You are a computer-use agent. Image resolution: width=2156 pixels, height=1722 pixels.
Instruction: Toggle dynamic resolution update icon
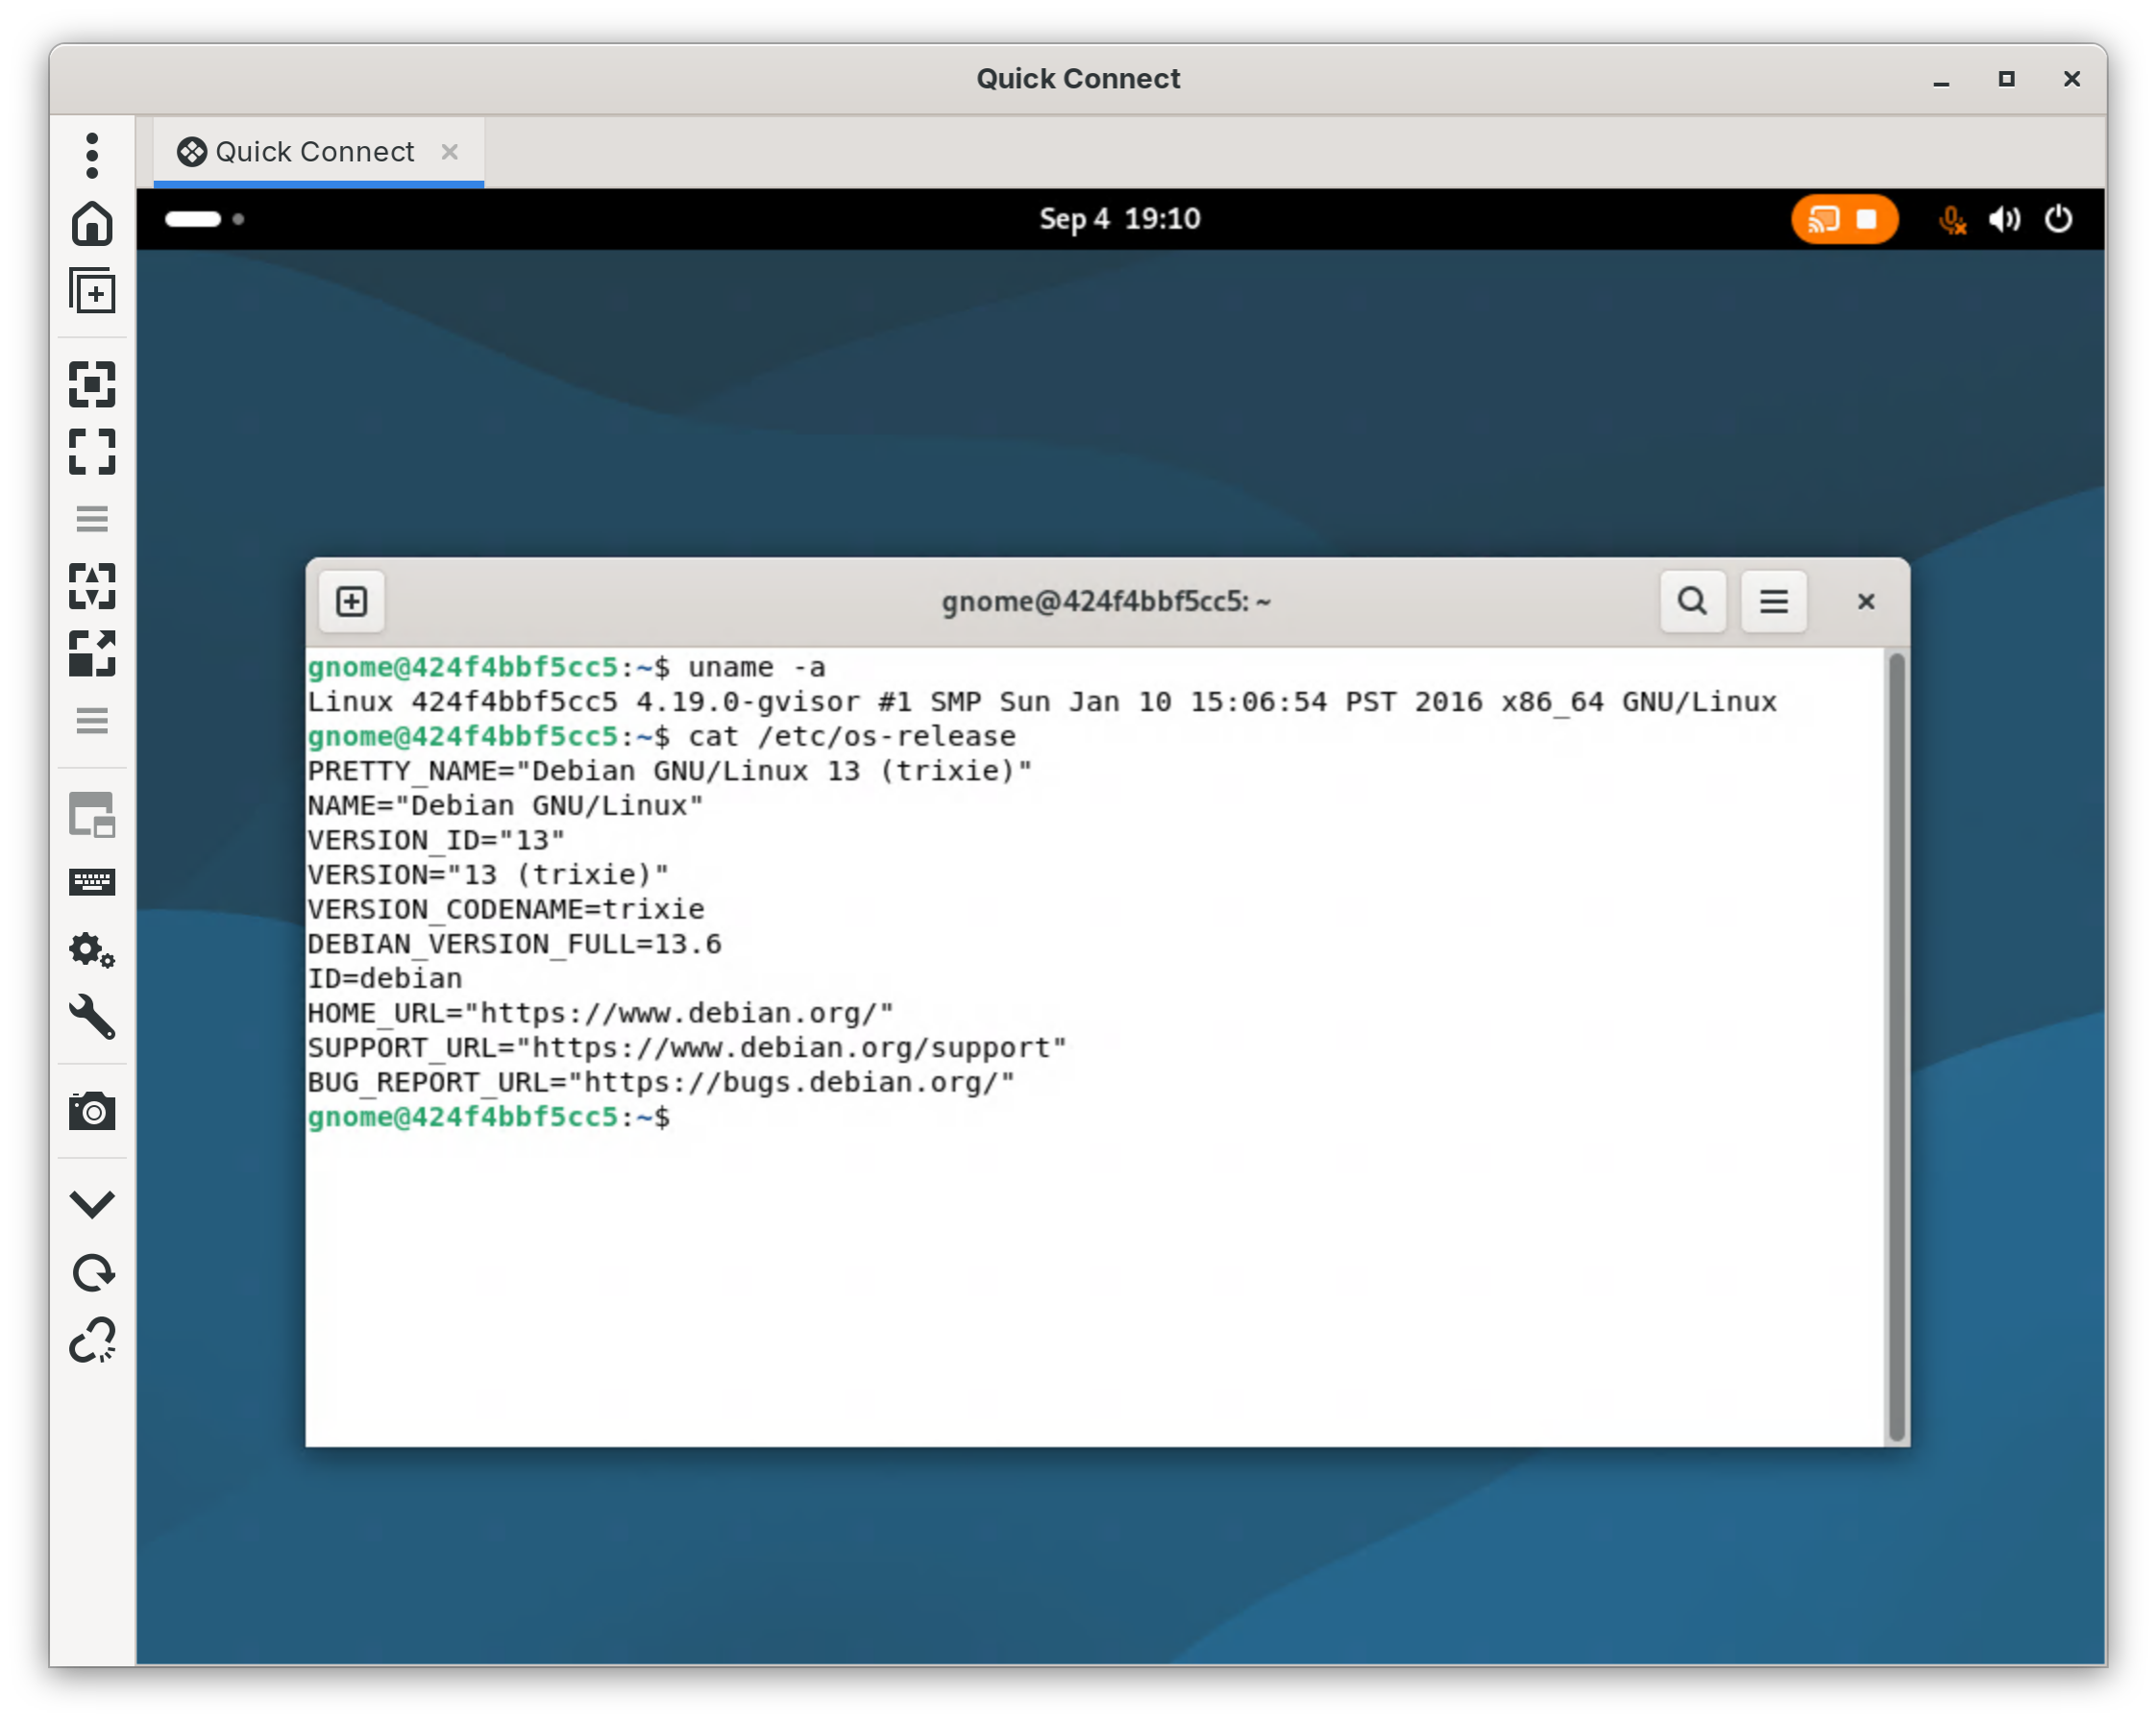coord(92,586)
